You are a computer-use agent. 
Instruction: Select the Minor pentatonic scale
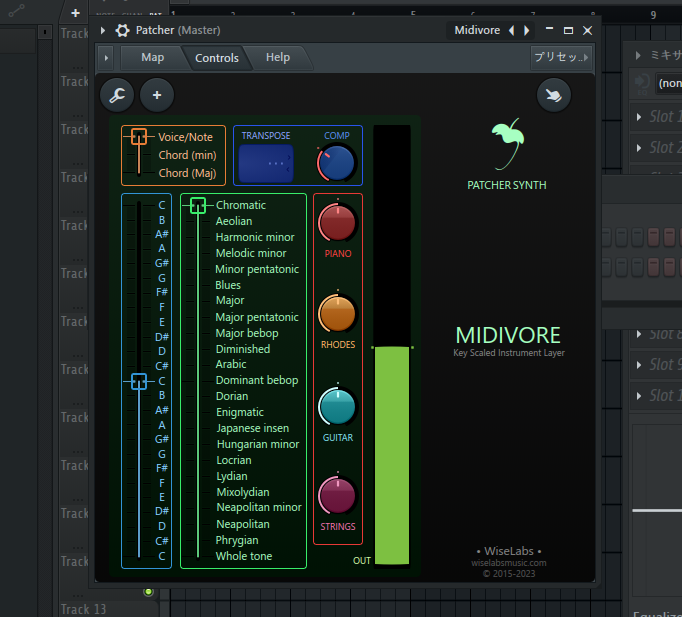(x=257, y=269)
